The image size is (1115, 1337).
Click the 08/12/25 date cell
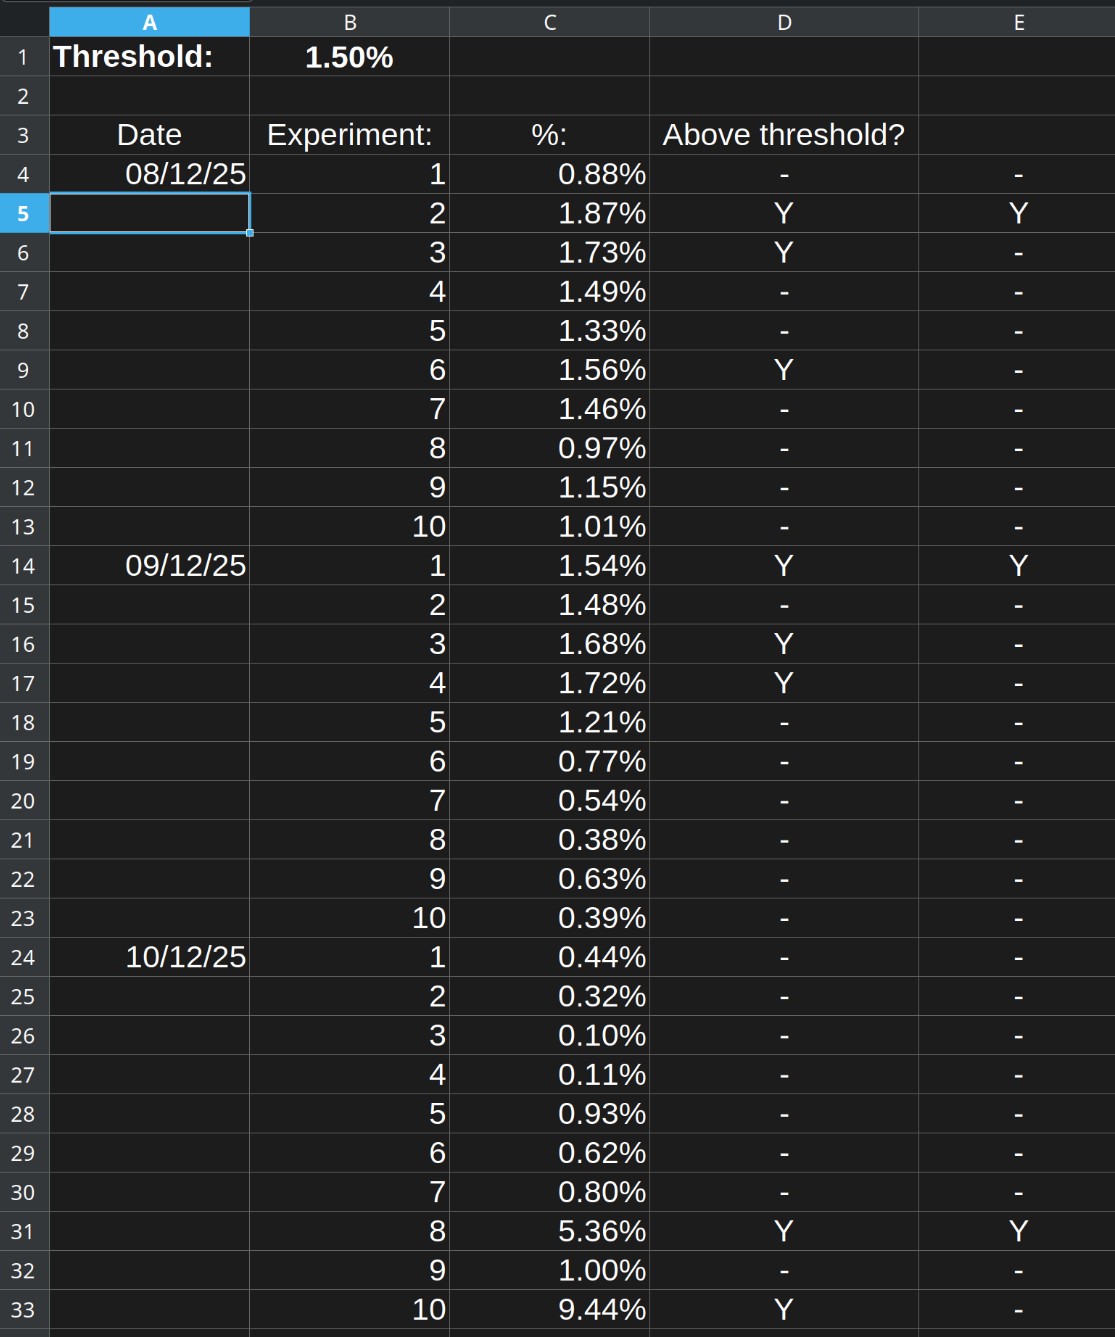[149, 174]
